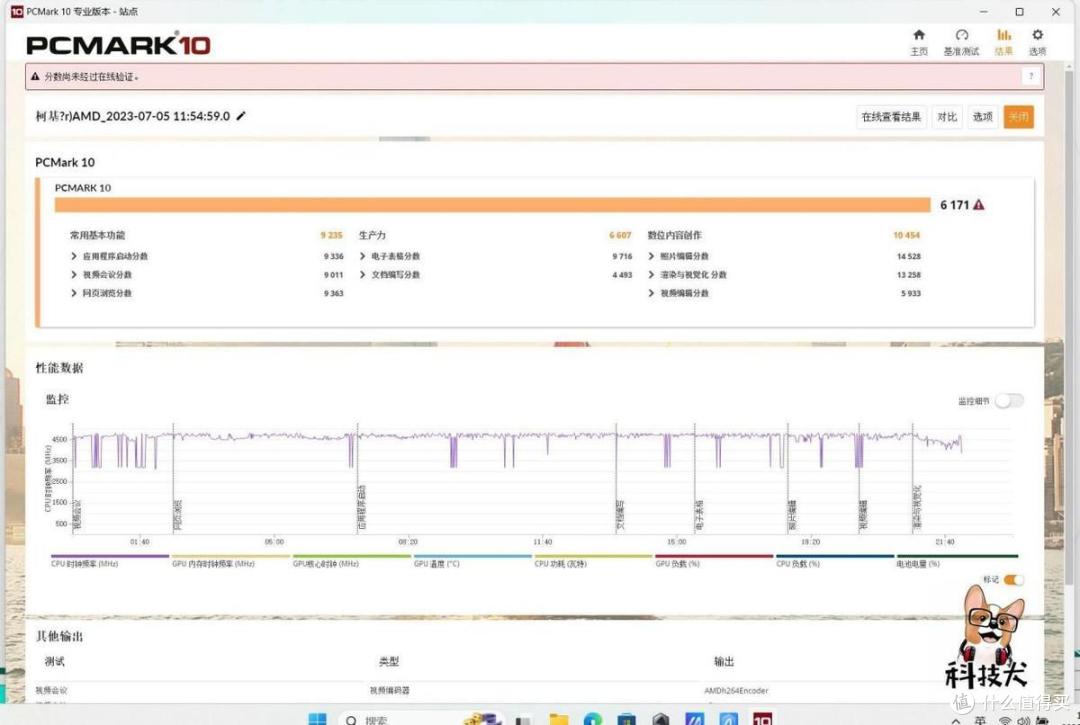Expand 电子表格分数 row
The width and height of the screenshot is (1080, 725).
[x=362, y=256]
